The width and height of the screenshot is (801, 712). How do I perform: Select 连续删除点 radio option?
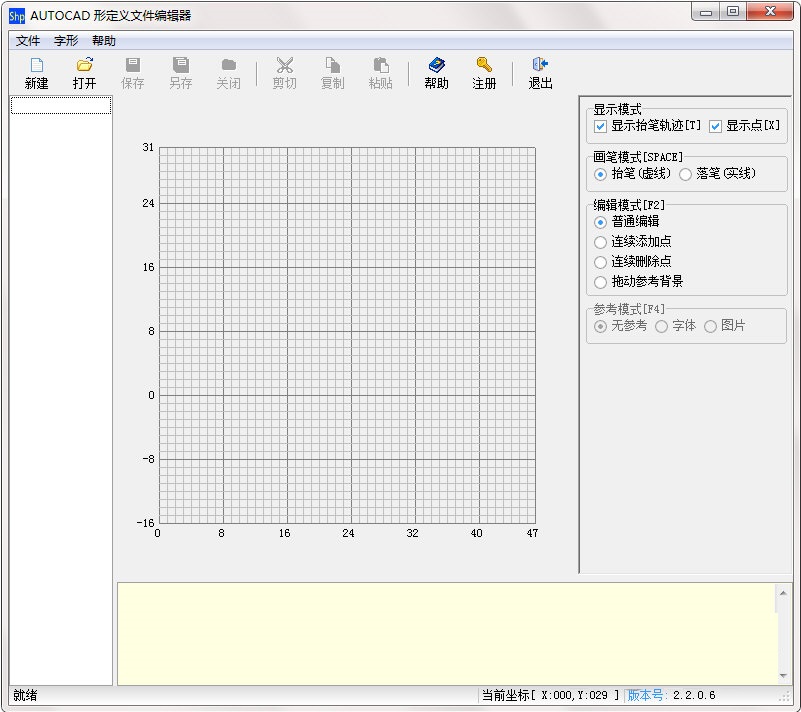(600, 262)
